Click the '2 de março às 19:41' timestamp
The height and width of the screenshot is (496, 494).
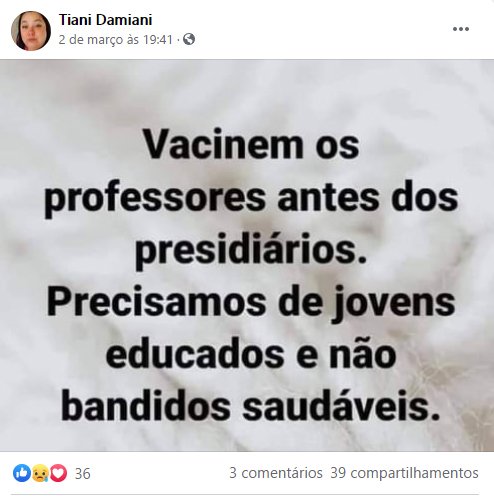[116, 40]
